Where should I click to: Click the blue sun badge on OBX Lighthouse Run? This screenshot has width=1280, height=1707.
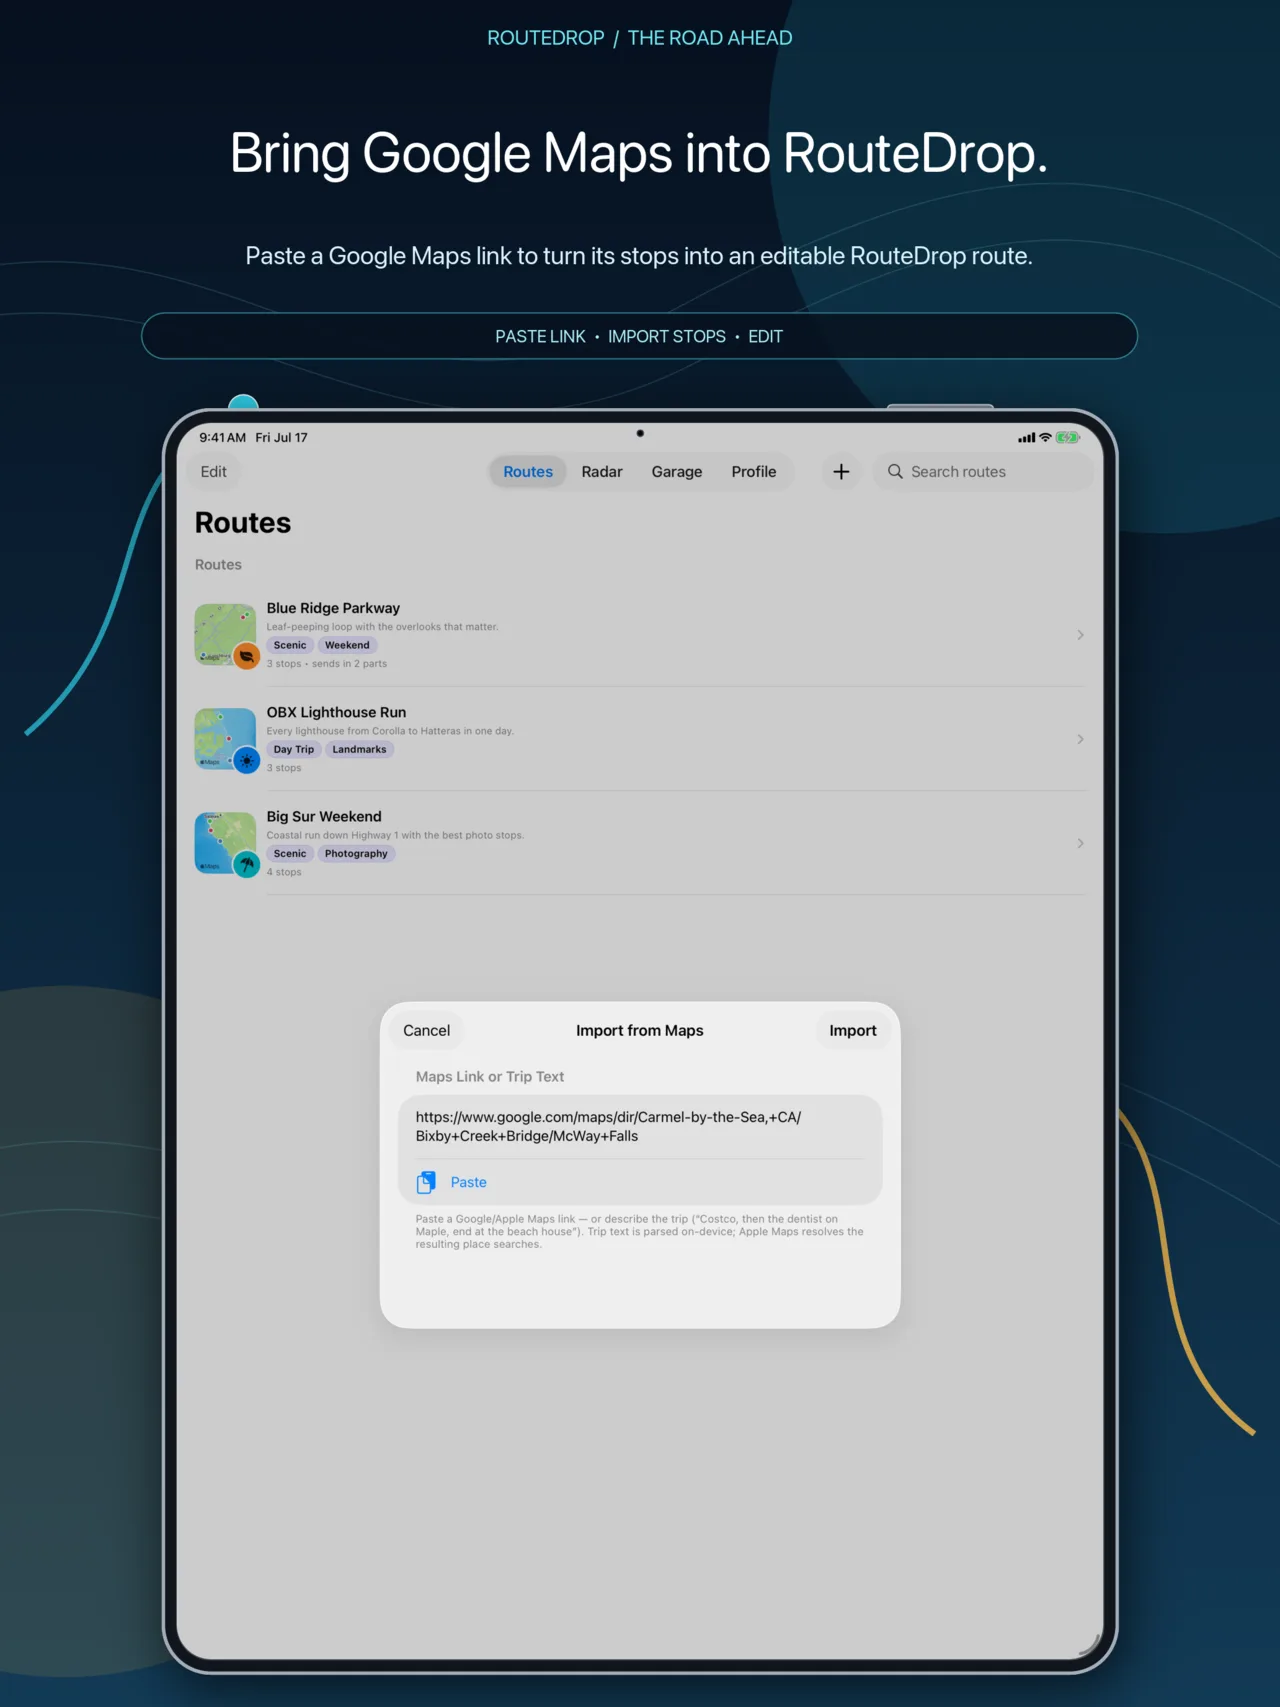tap(246, 760)
